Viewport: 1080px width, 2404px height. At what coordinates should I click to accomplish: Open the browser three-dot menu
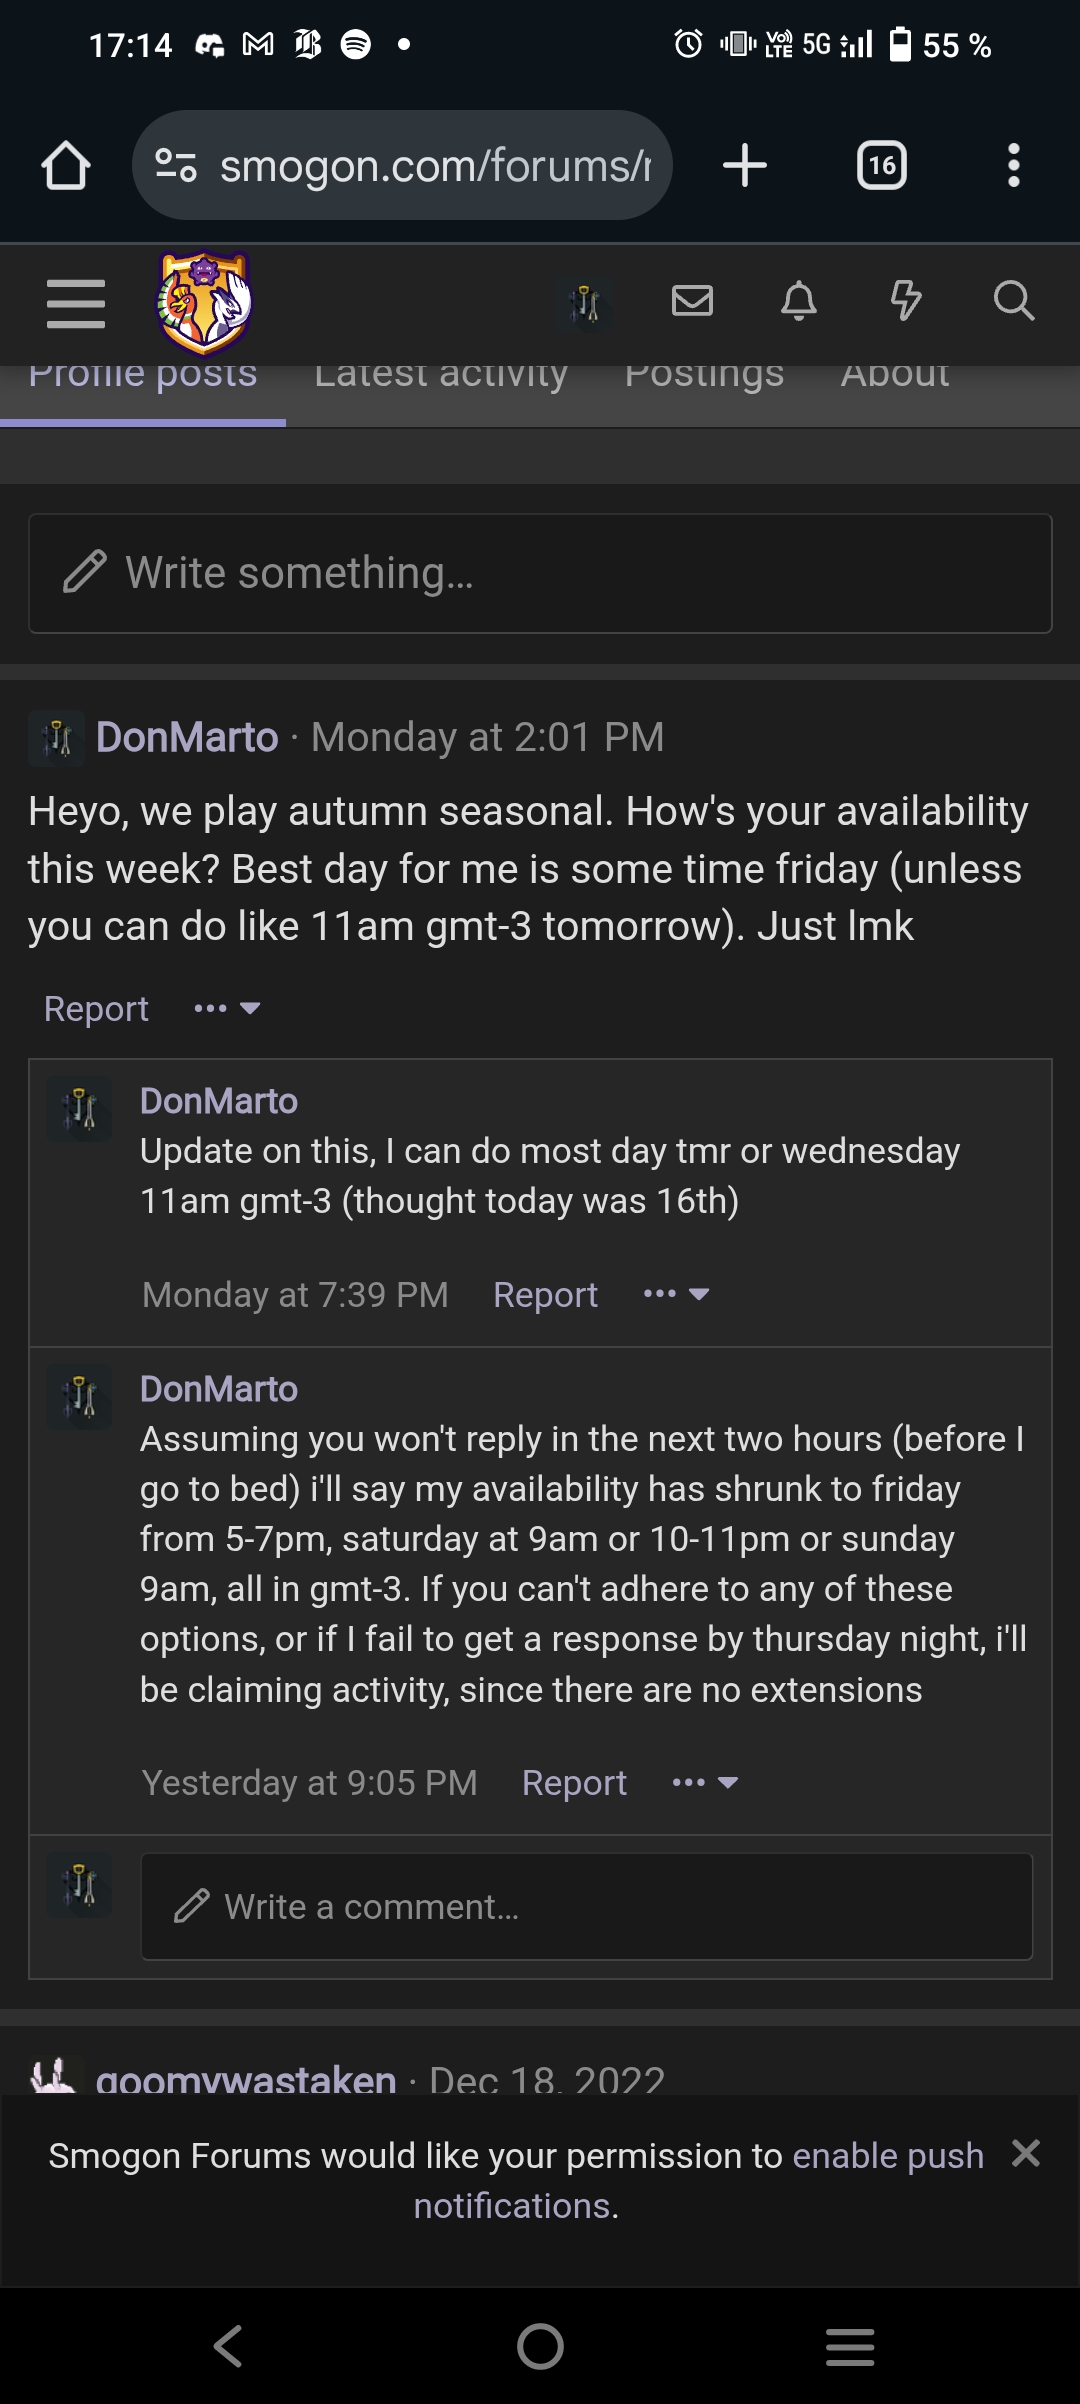tap(1014, 165)
